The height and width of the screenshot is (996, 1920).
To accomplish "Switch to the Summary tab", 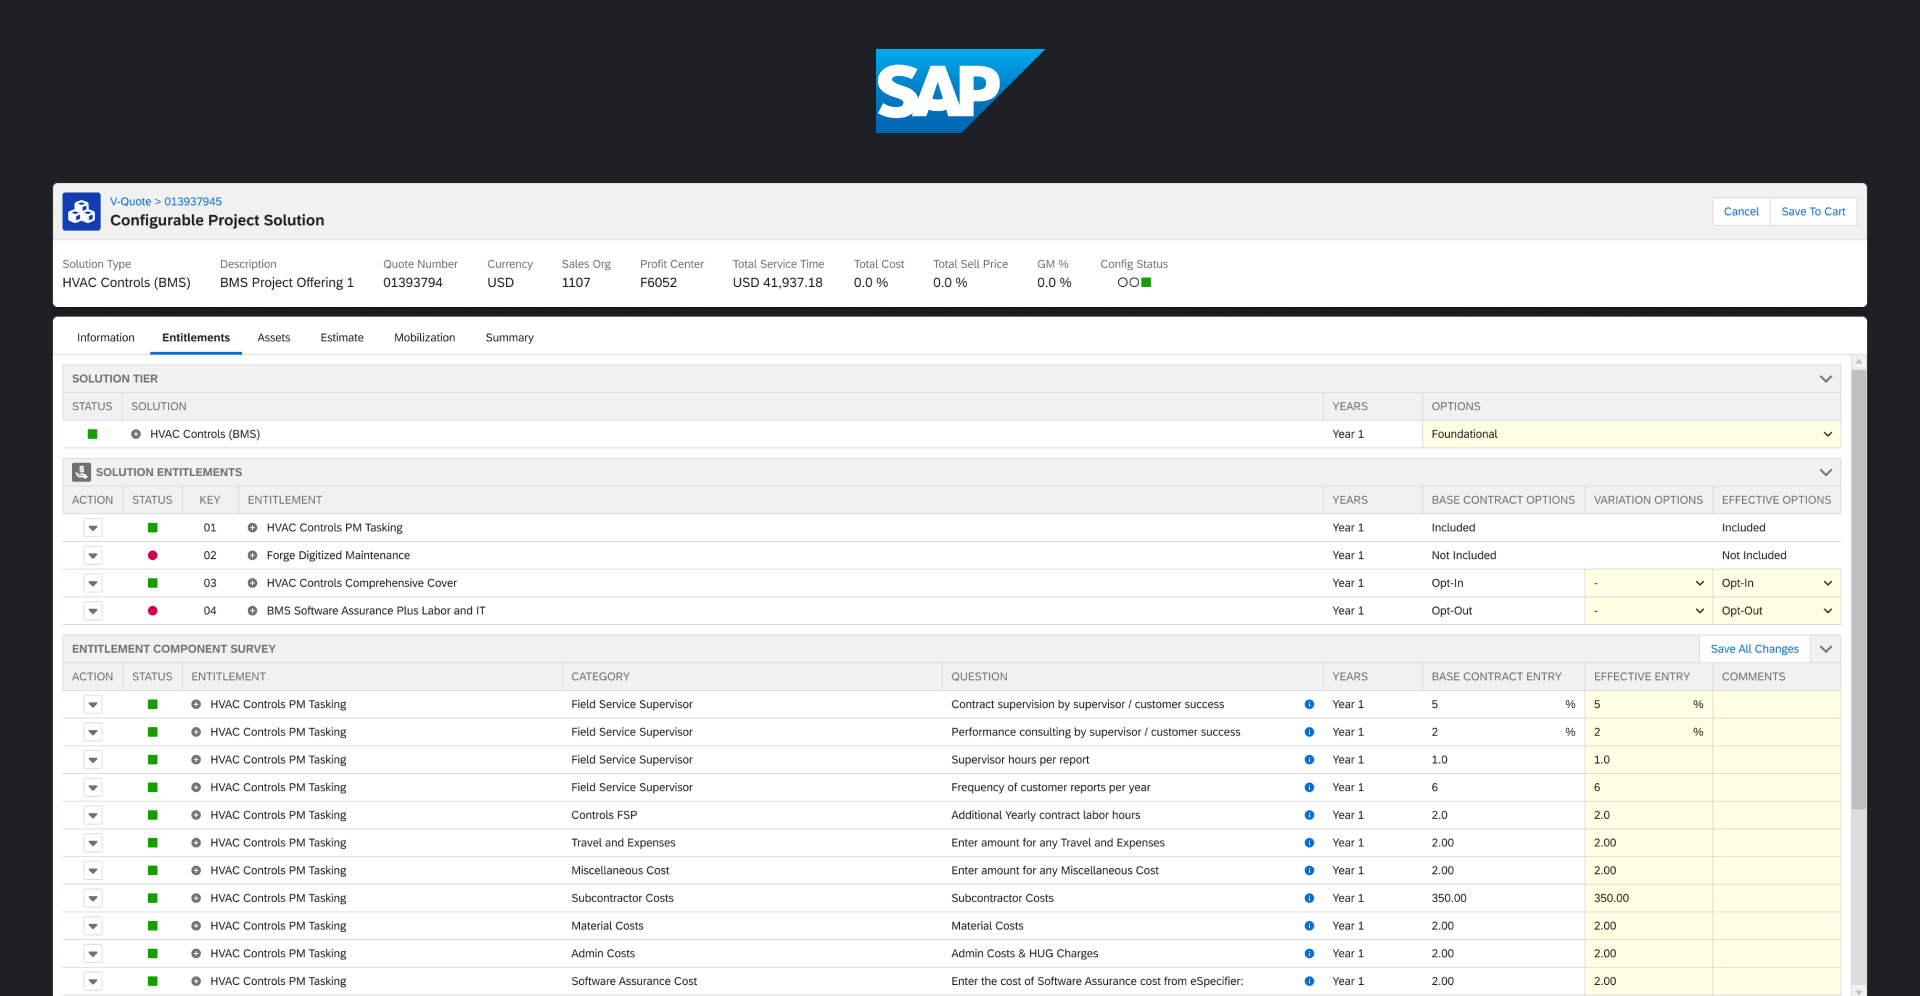I will coord(510,338).
